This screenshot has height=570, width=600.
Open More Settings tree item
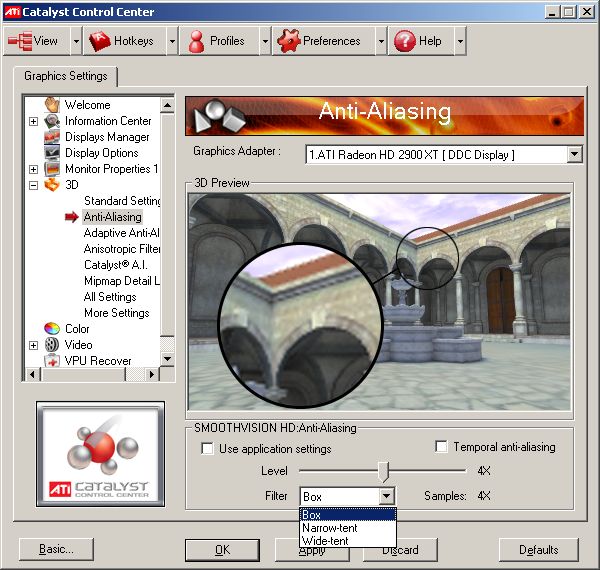click(x=117, y=313)
